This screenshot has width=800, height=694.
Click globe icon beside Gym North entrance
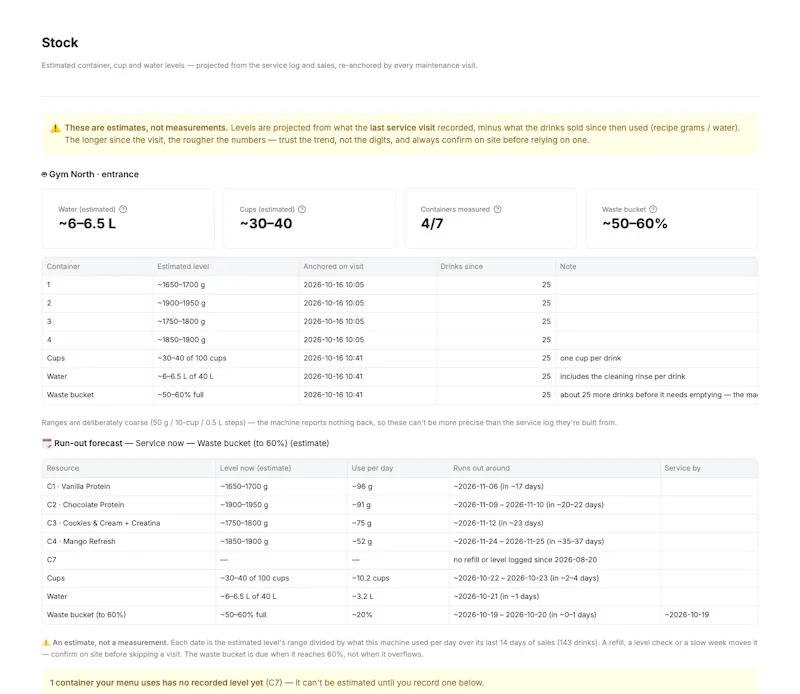click(44, 175)
